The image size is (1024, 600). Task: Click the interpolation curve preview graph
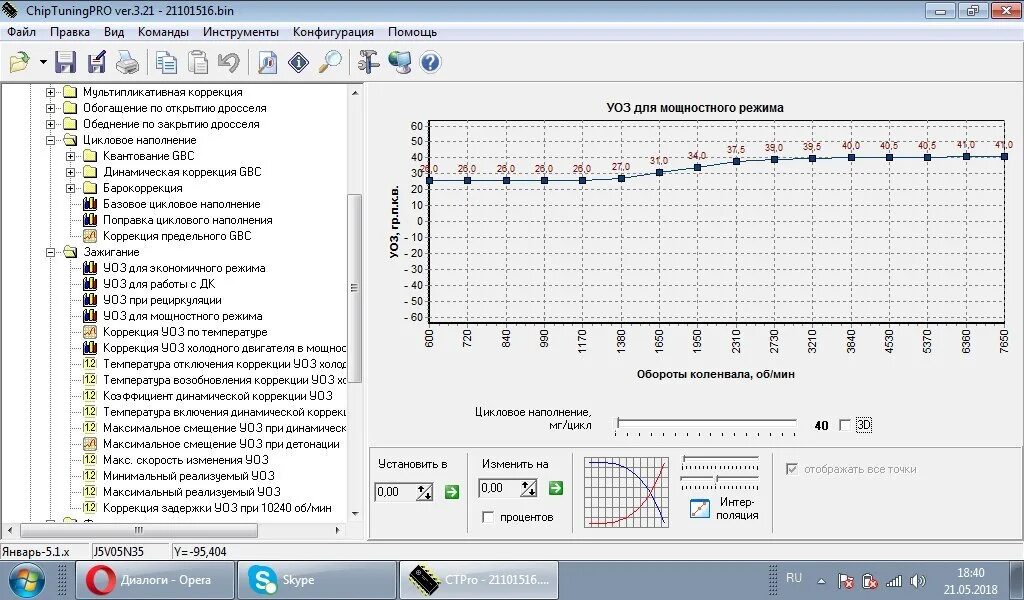click(x=626, y=492)
